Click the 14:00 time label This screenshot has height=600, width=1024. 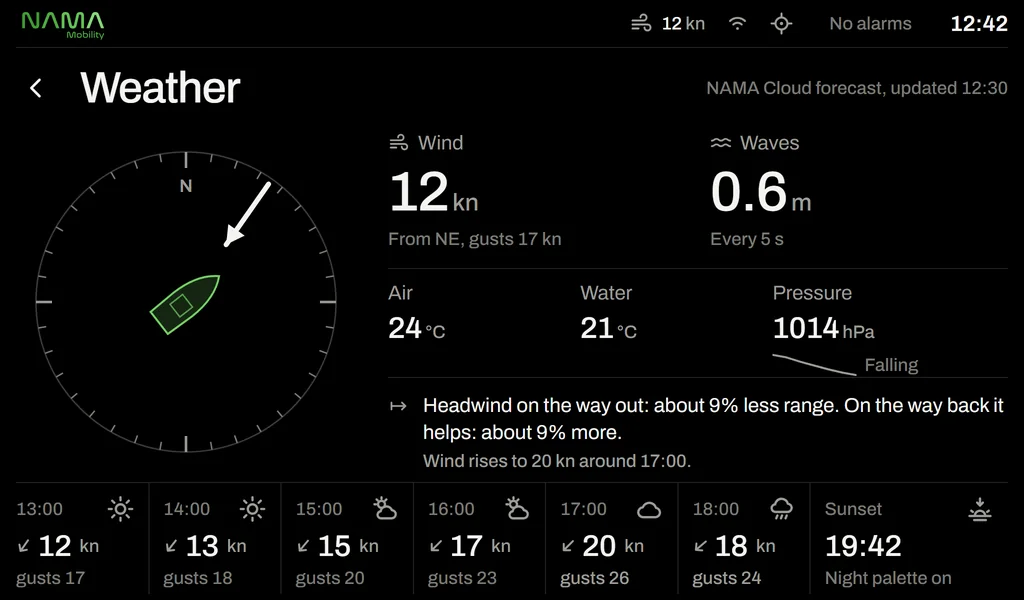187,509
